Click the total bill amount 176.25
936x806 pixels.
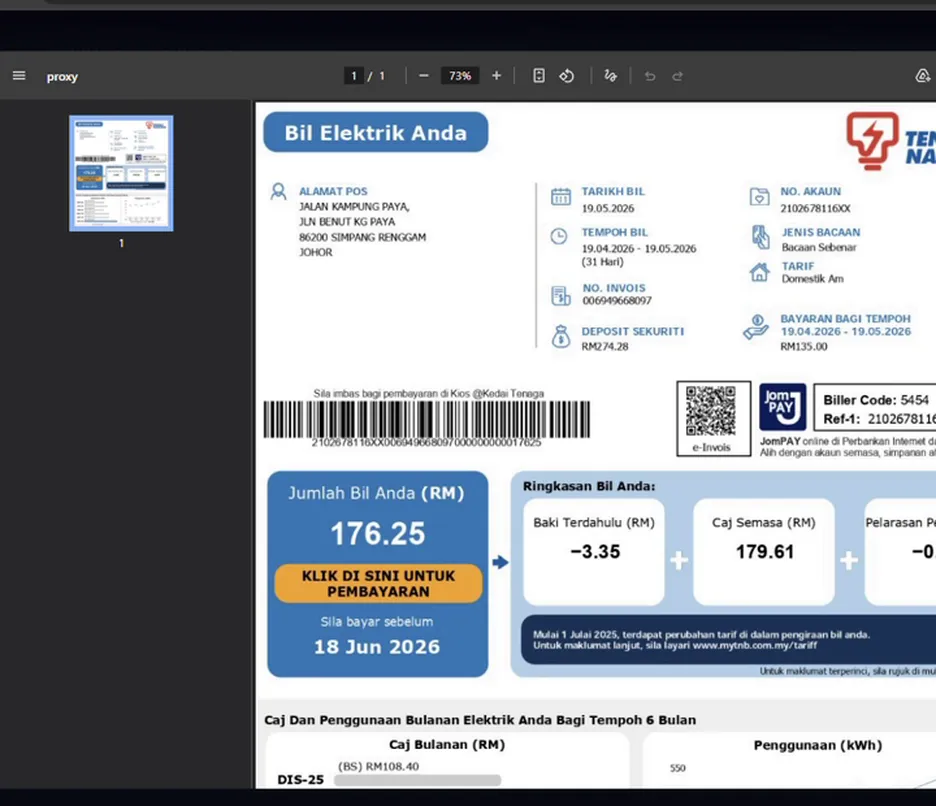click(378, 533)
